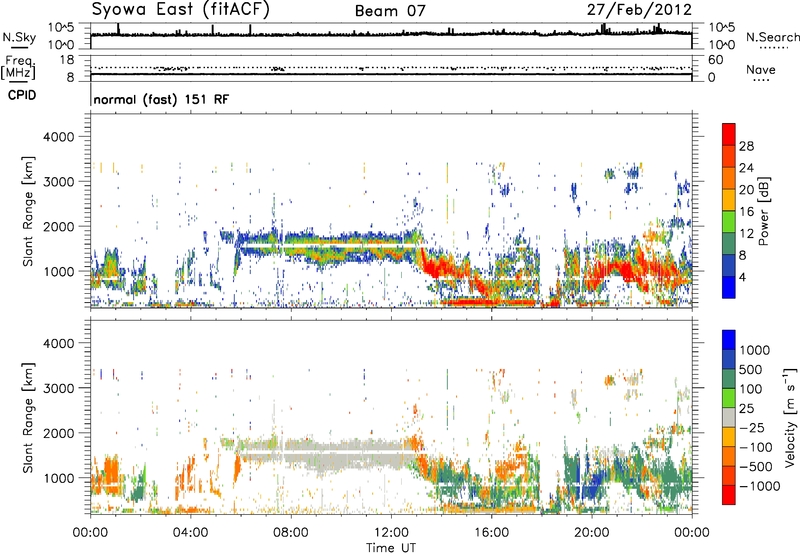Click the blue bottom of power color bar
The height and width of the screenshot is (554, 800).
[x=729, y=289]
